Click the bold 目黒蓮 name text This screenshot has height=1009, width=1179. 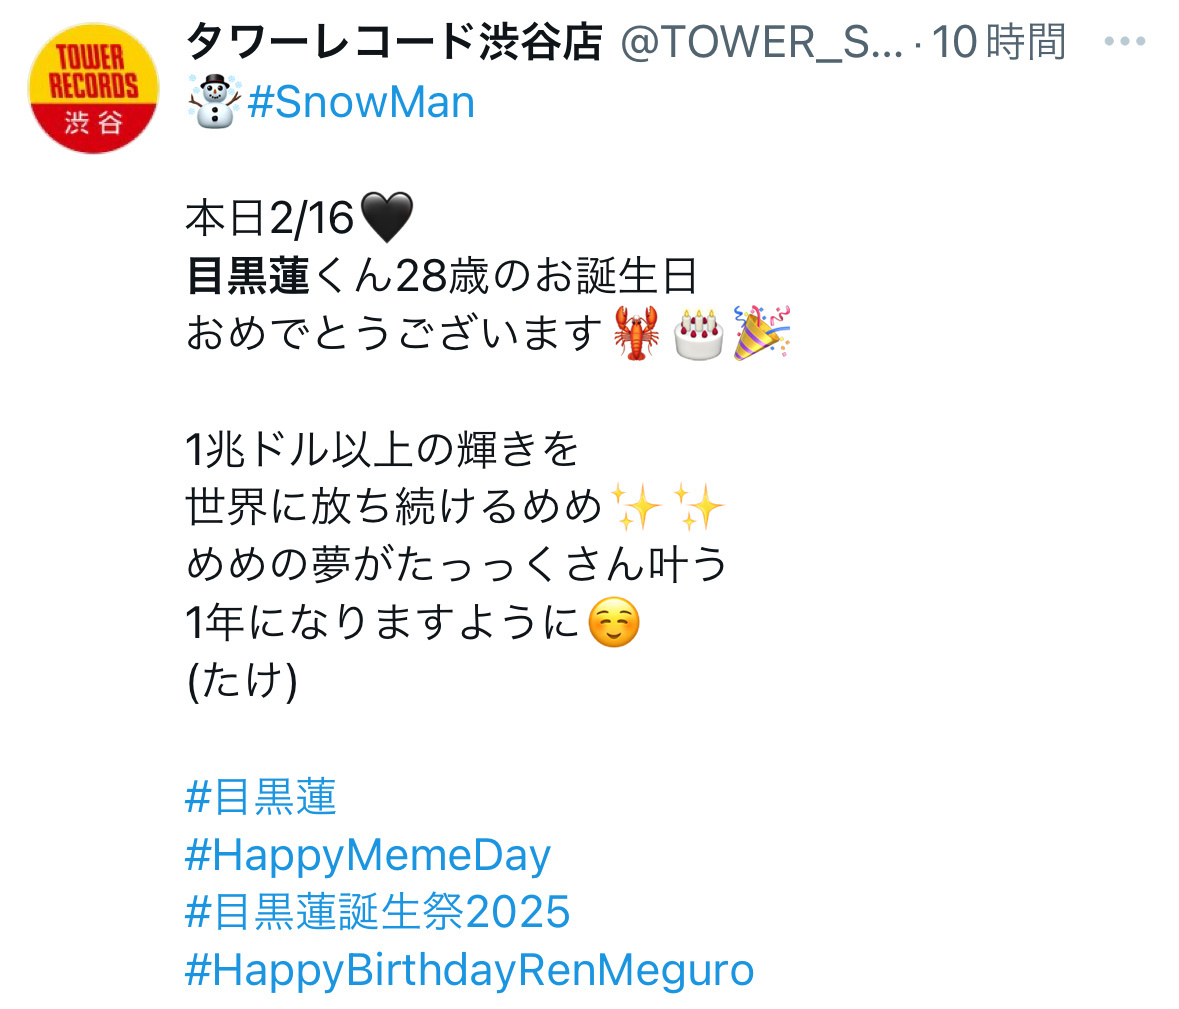(x=247, y=275)
